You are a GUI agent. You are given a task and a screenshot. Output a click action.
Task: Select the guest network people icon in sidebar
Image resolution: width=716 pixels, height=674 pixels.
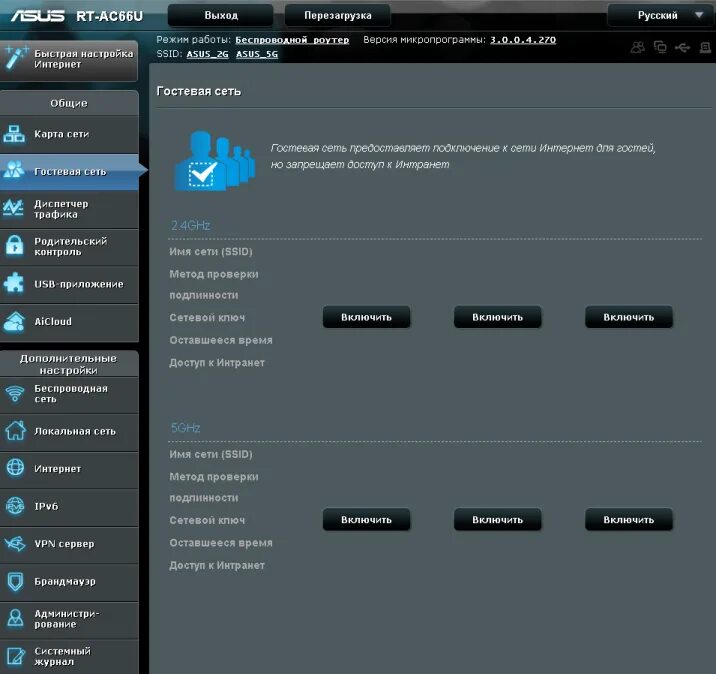tap(14, 170)
